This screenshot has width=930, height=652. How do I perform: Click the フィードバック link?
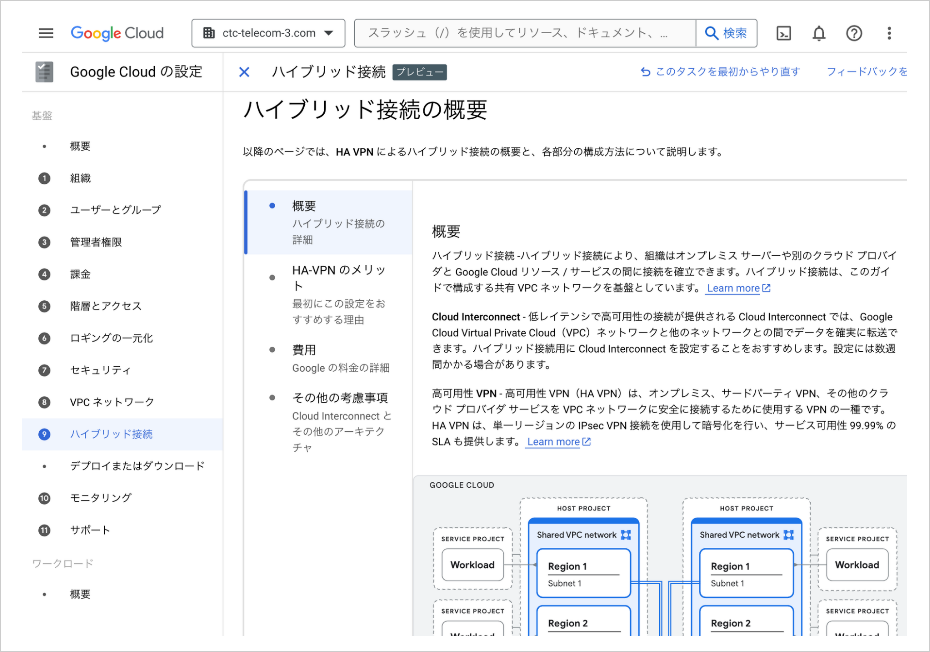867,72
